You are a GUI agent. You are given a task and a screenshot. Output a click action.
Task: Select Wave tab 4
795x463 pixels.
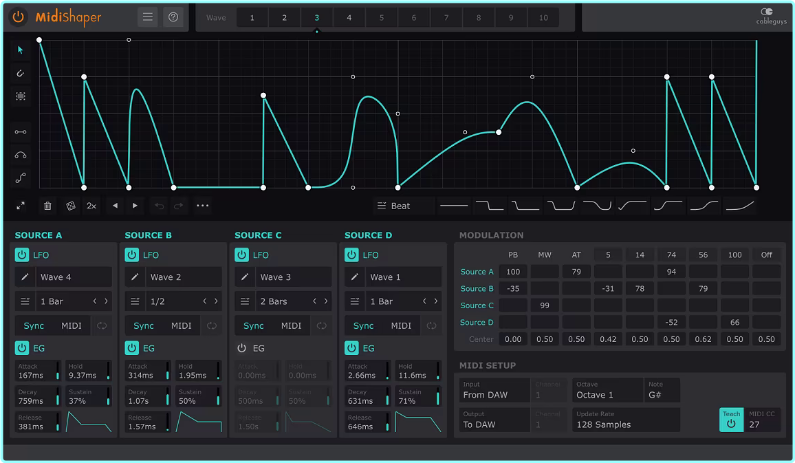tap(349, 18)
